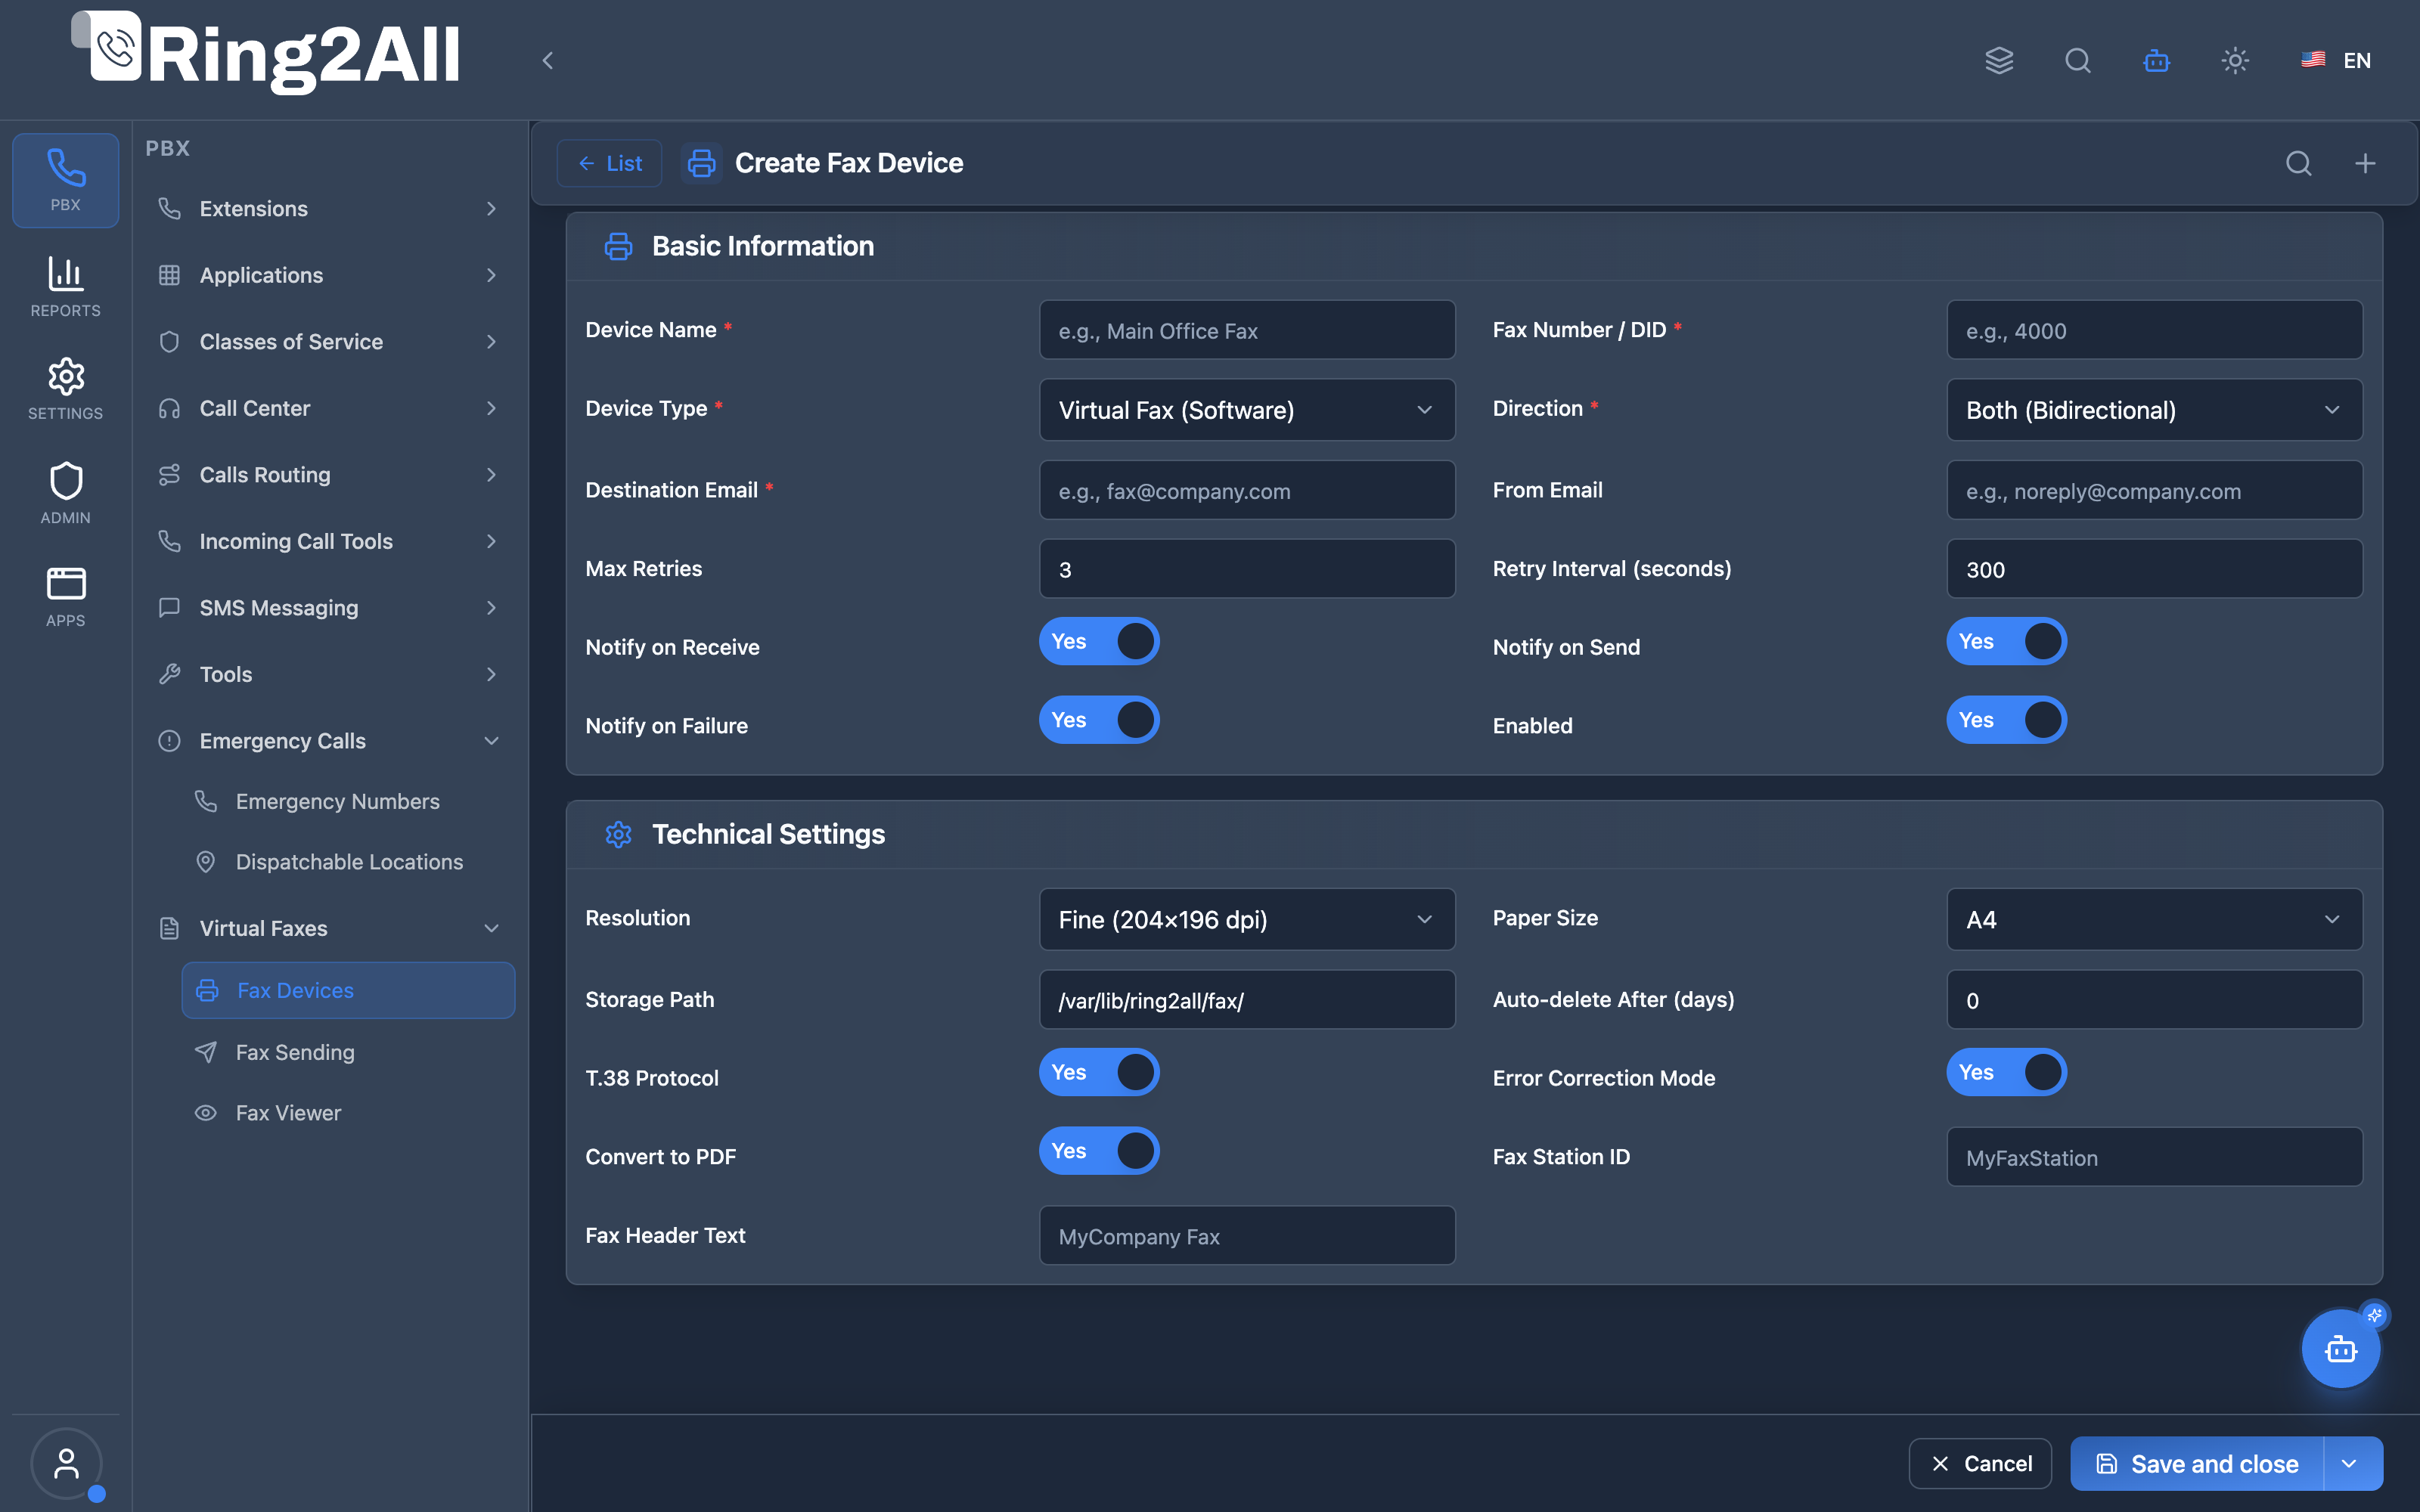Open the Admin shield section
The image size is (2420, 1512).
click(65, 493)
